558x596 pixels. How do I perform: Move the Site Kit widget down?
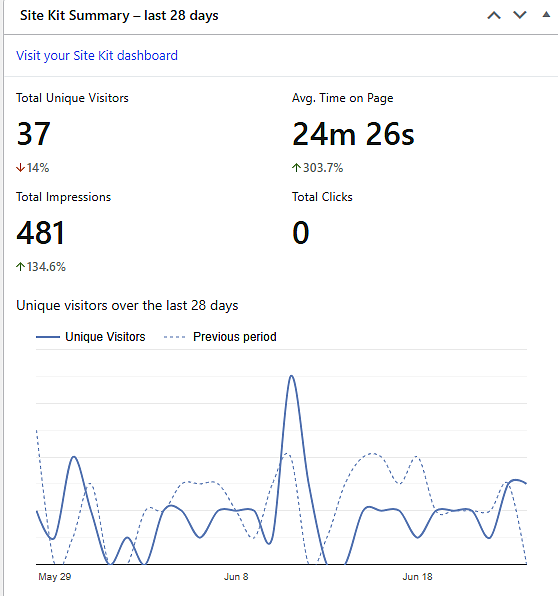(520, 15)
